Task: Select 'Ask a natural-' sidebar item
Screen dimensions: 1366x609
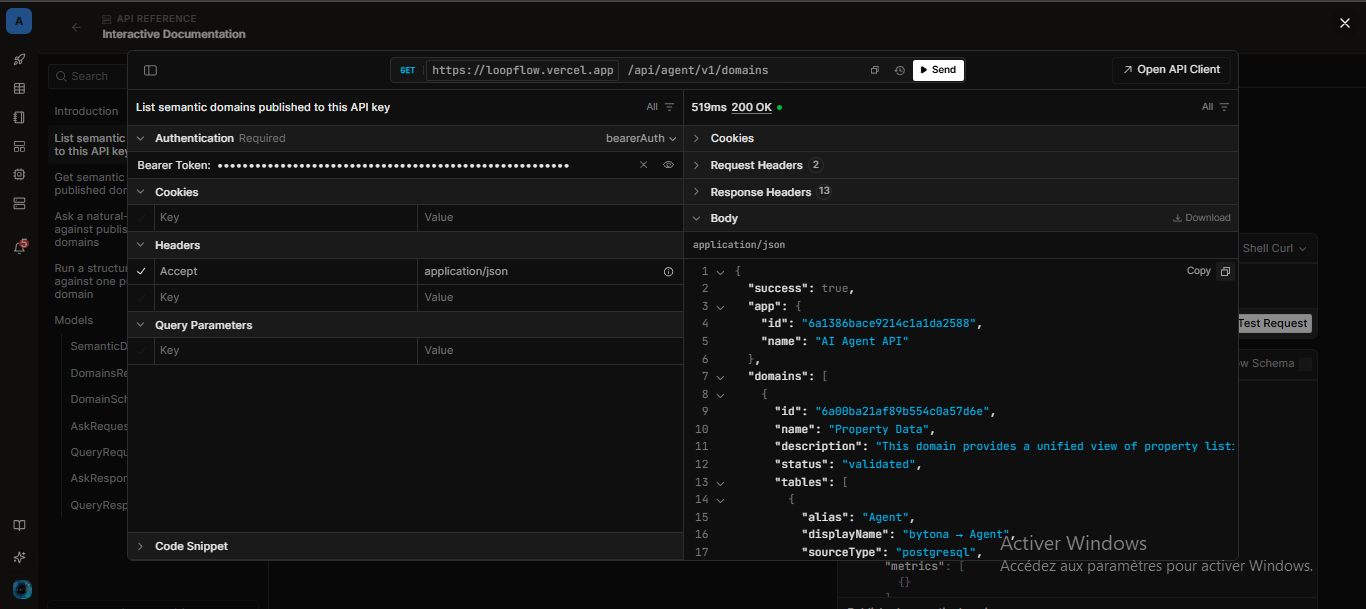Action: click(90, 229)
